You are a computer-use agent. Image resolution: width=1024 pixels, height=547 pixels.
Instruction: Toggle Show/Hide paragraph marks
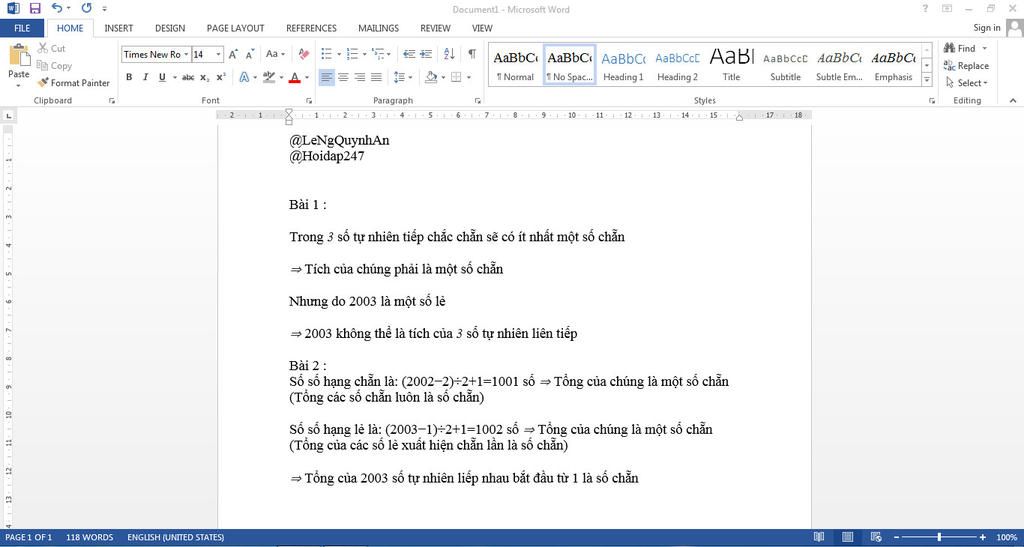pos(472,54)
